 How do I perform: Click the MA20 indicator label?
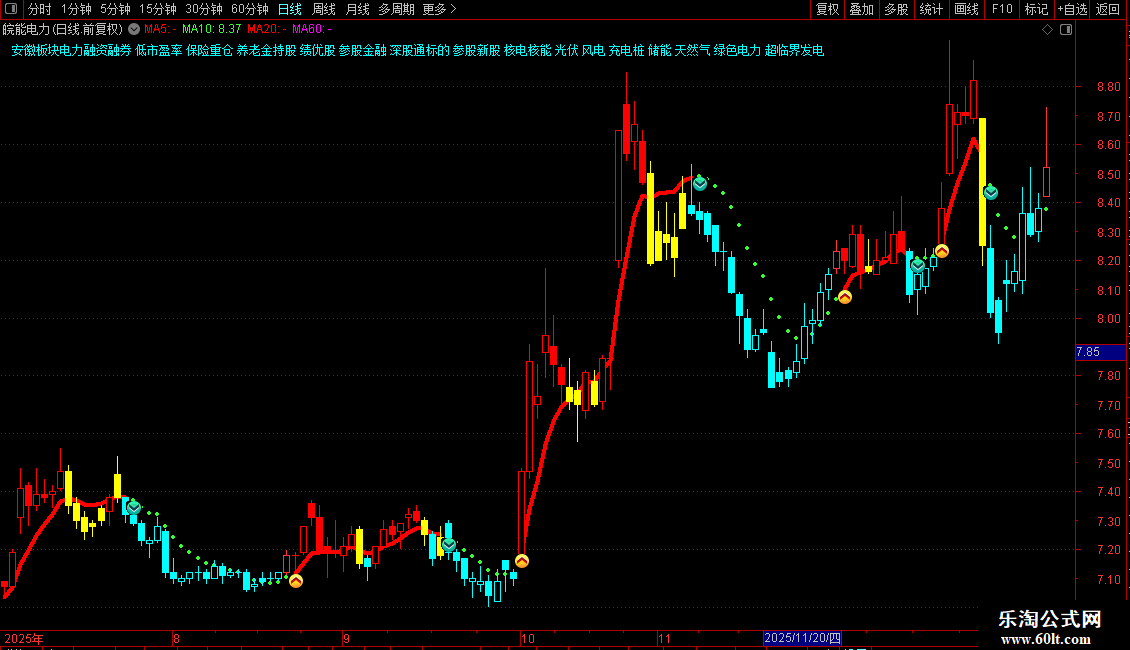pos(267,29)
